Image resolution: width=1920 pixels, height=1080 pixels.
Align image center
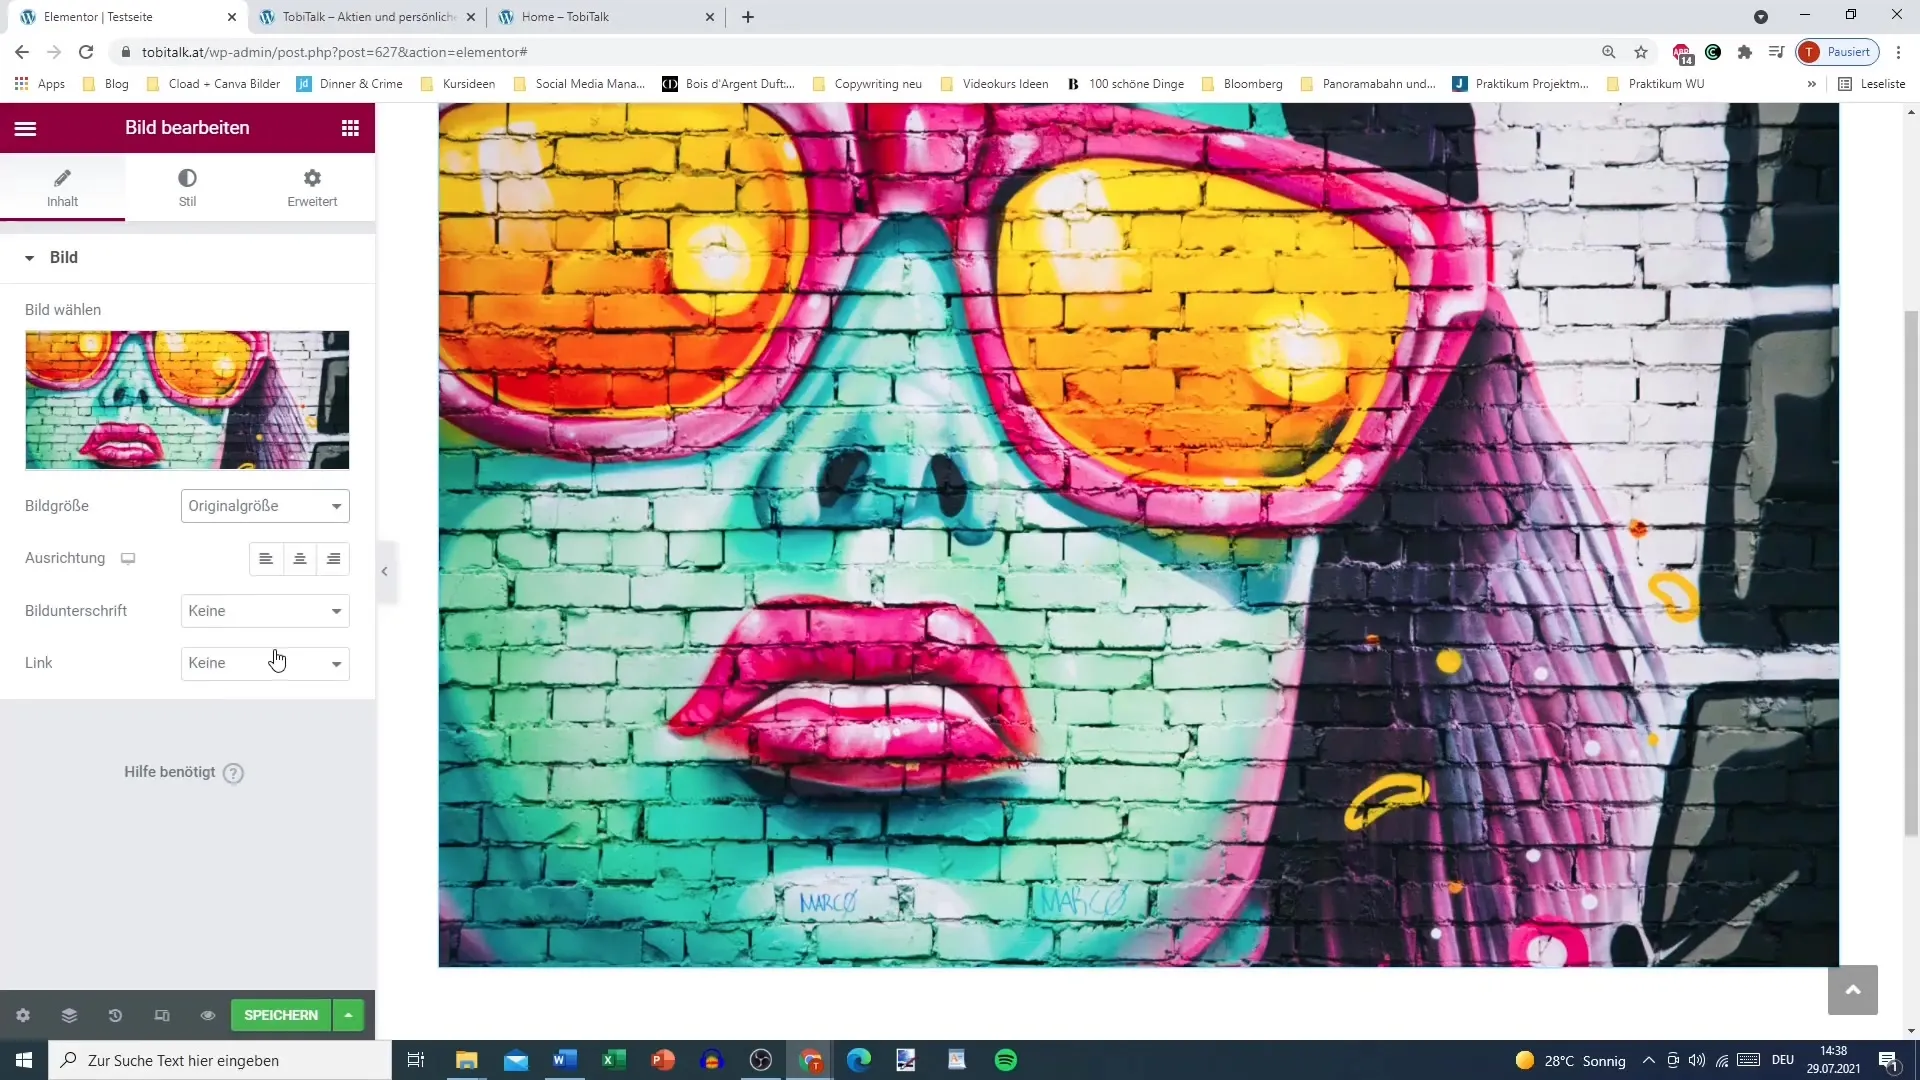coord(300,559)
